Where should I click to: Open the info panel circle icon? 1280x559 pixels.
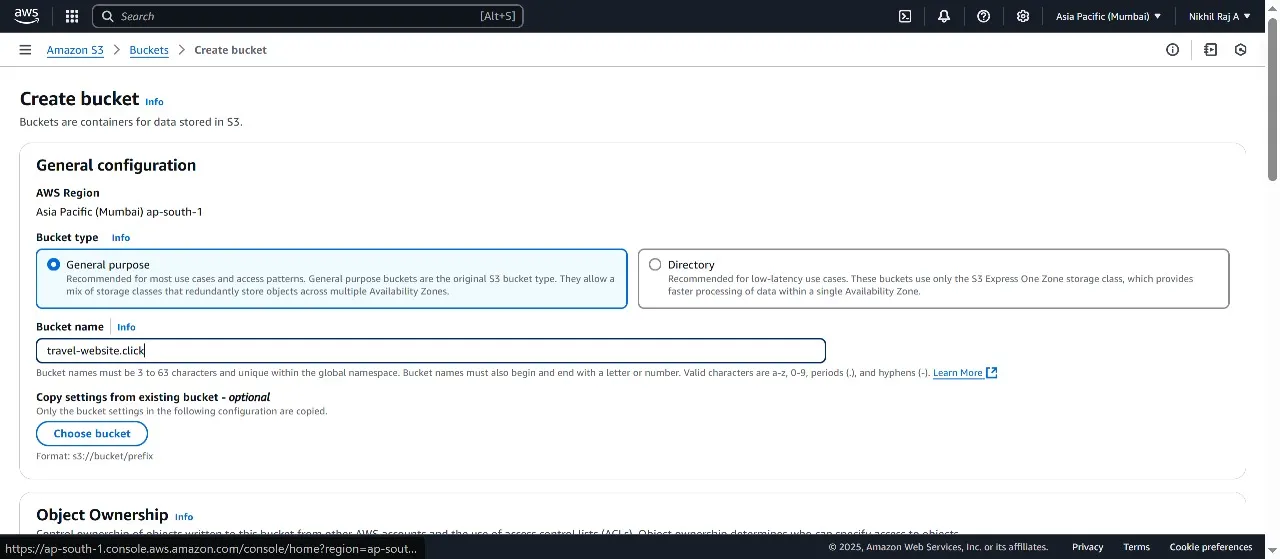(x=1173, y=50)
